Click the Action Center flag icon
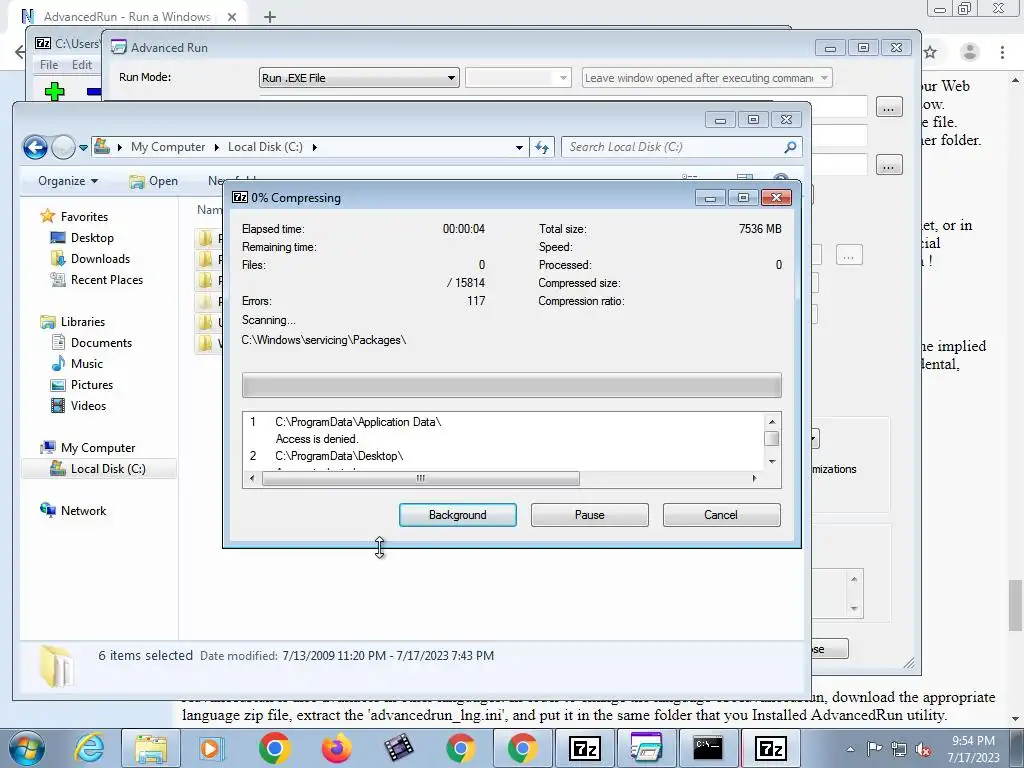The image size is (1024, 768). (x=874, y=749)
